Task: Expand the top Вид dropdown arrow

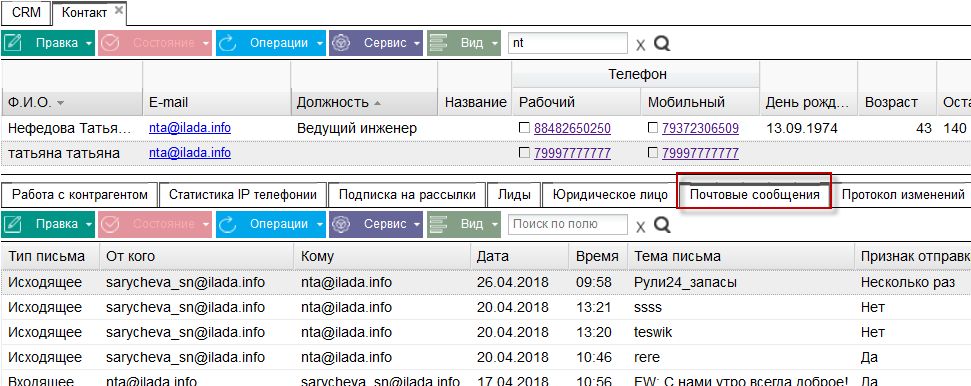Action: point(494,43)
